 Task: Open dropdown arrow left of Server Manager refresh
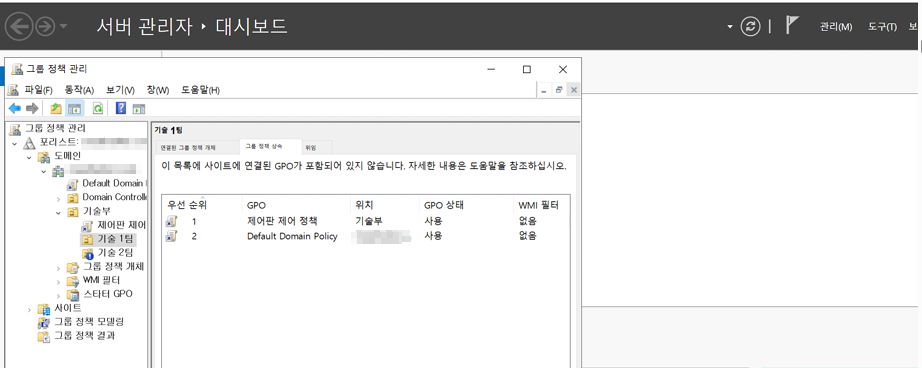click(x=730, y=26)
